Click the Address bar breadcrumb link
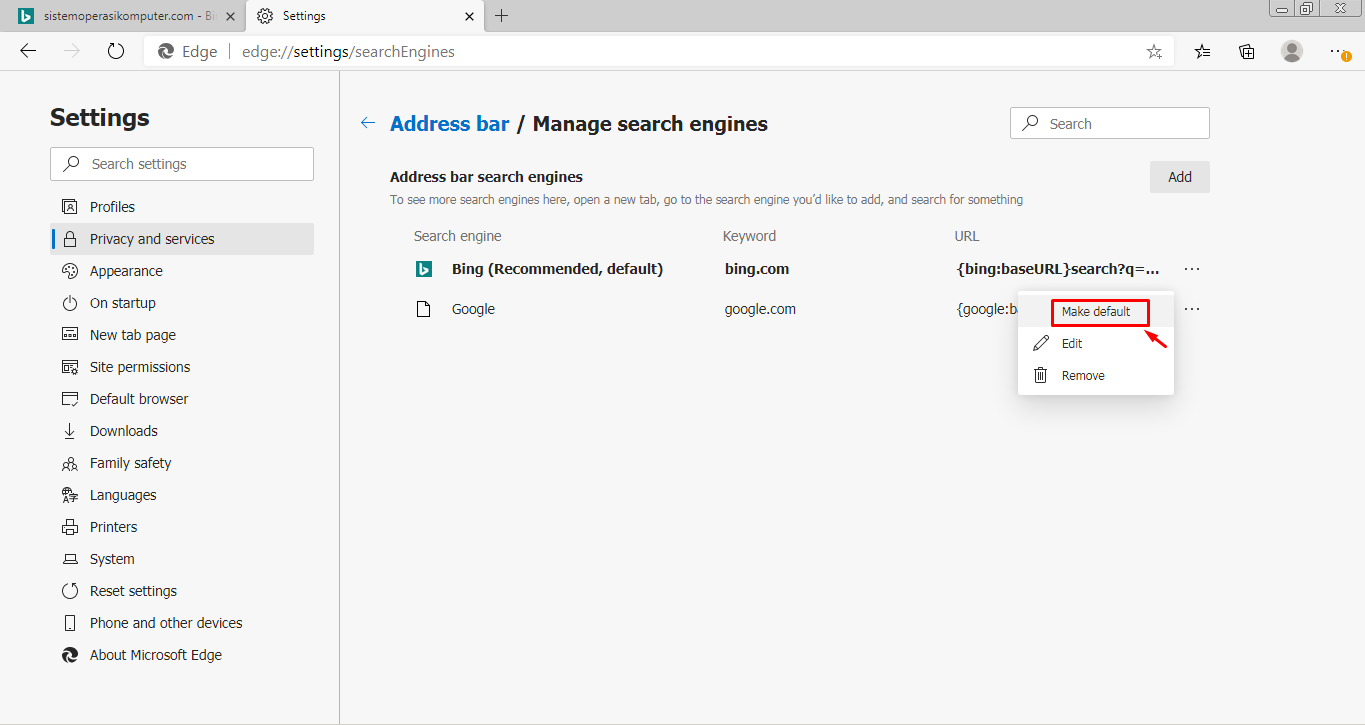 point(449,124)
